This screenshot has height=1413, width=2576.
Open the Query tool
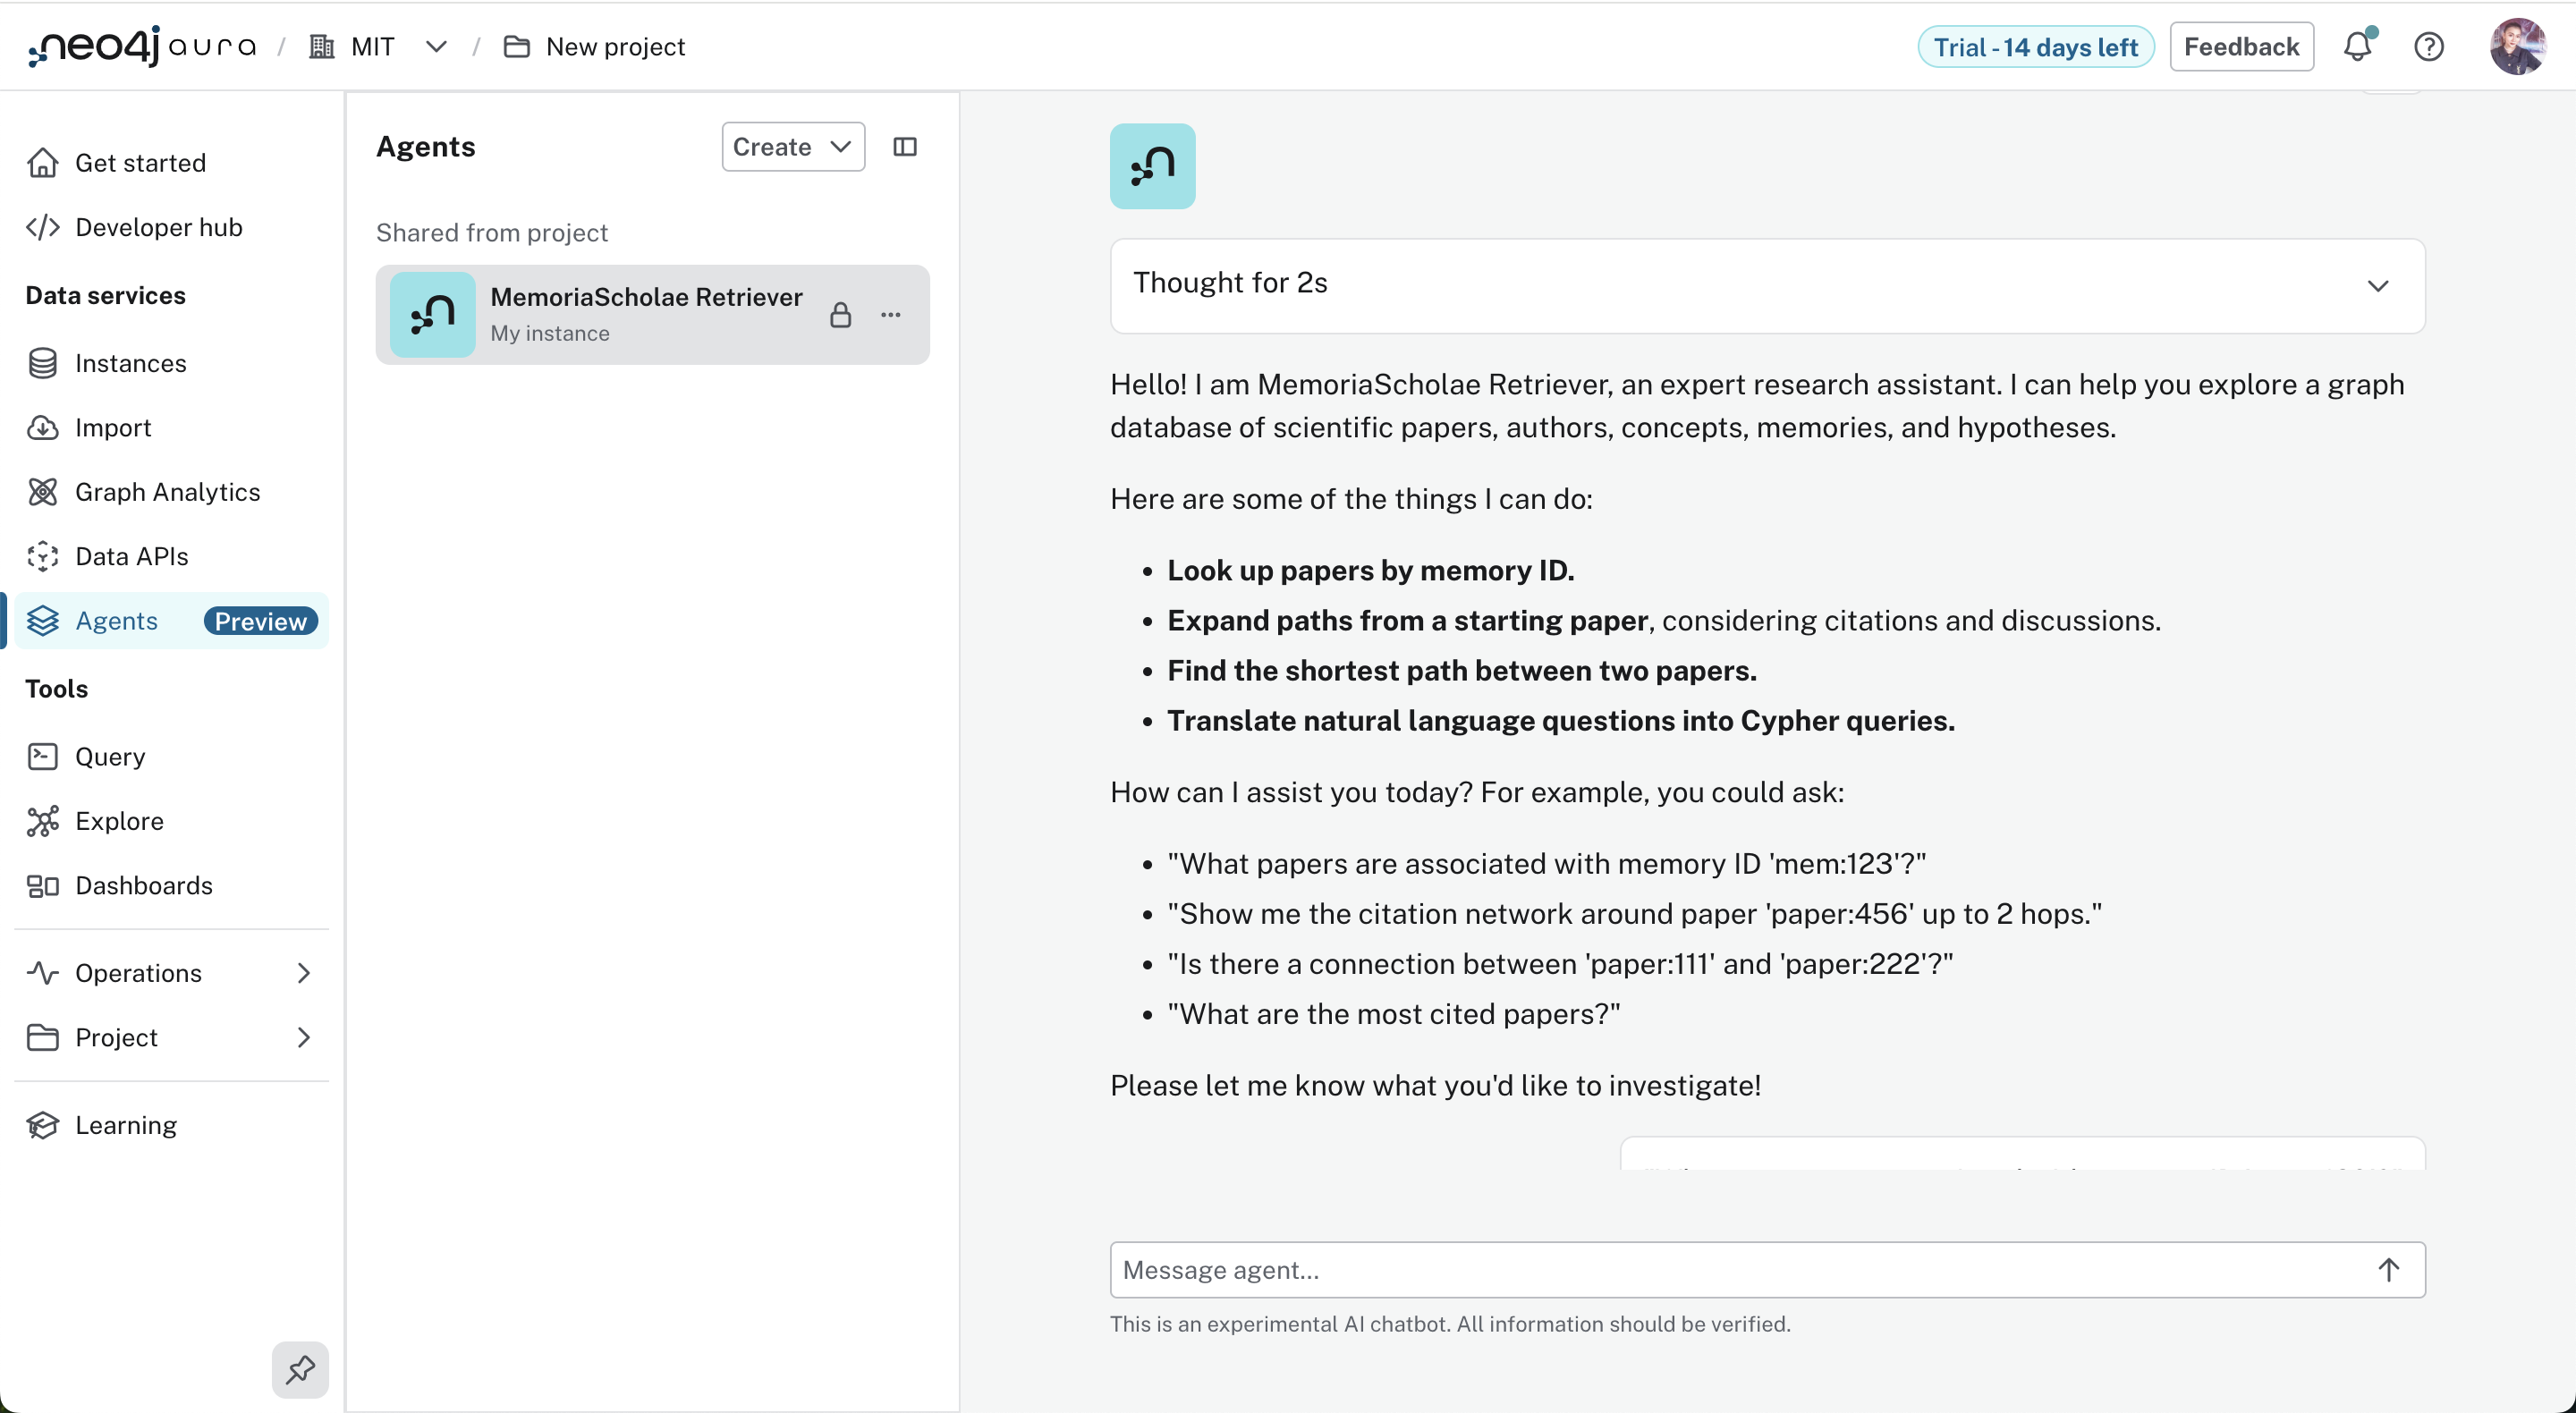click(110, 756)
